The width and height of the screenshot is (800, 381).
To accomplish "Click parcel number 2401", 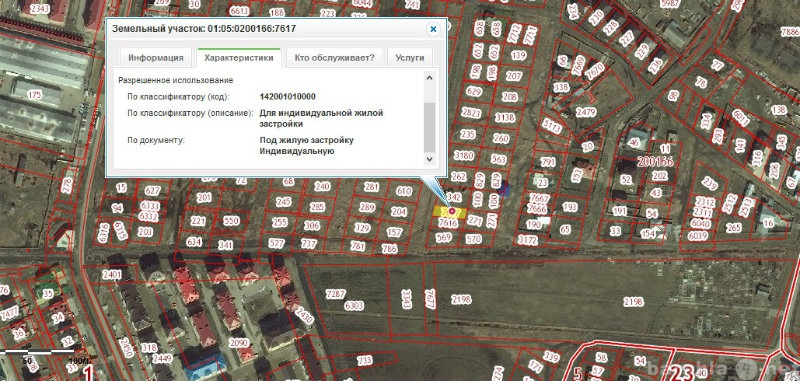I will tap(112, 275).
